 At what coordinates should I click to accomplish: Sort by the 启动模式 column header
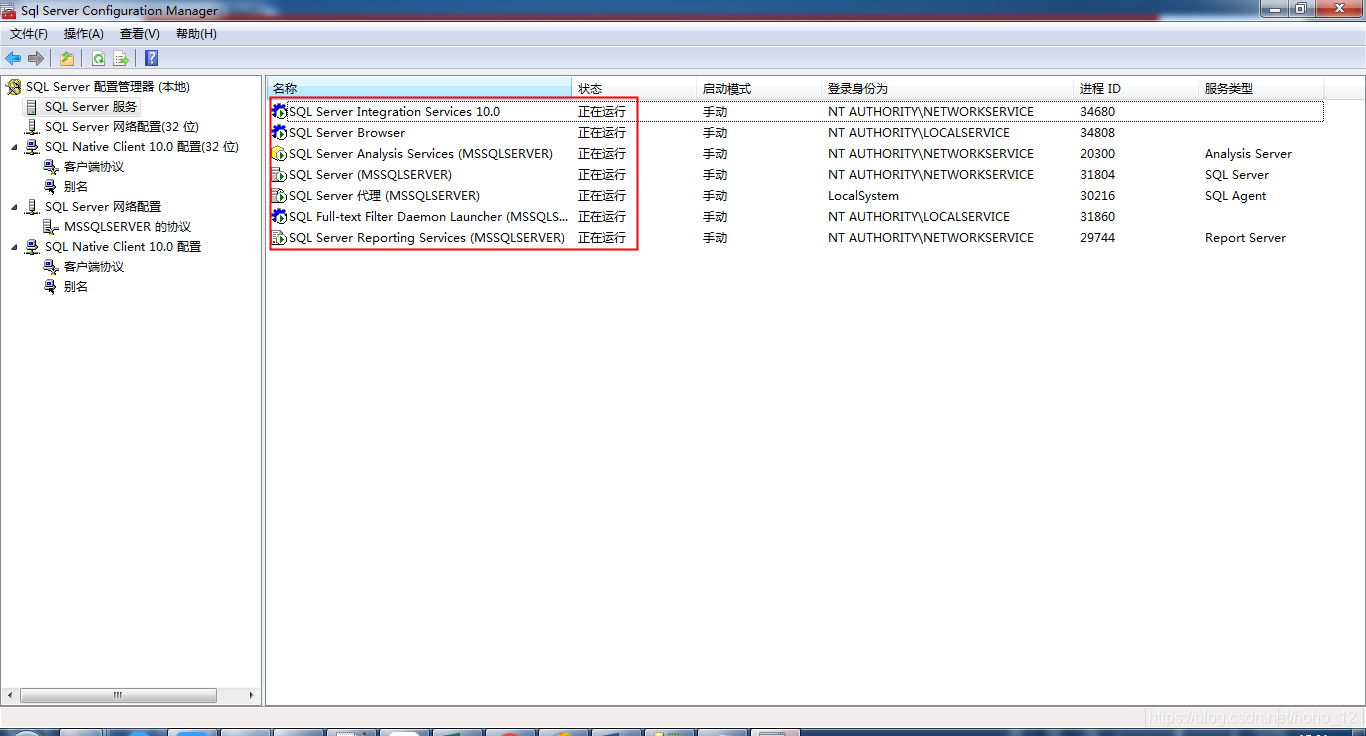tap(759, 88)
